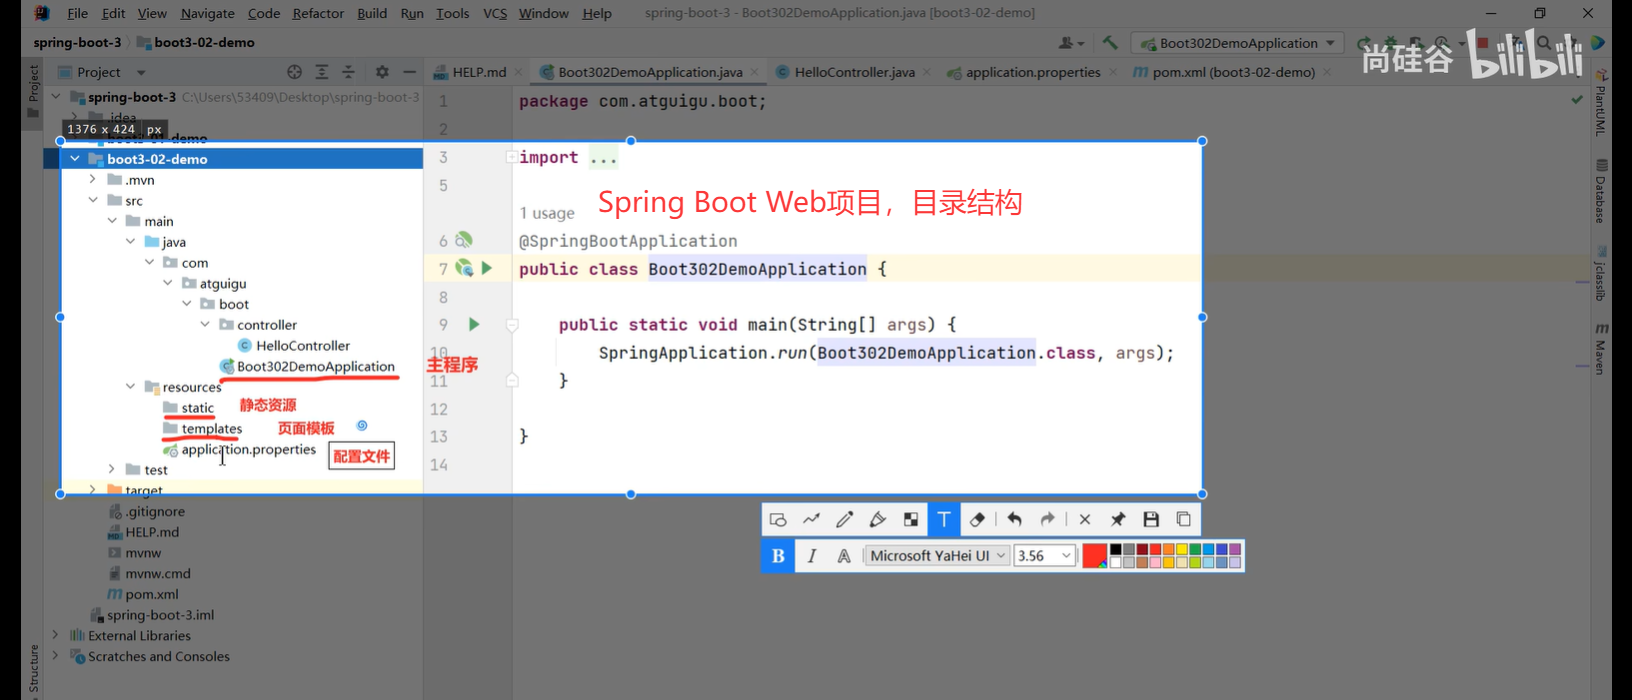Click the Build hammer icon

coord(1110,43)
